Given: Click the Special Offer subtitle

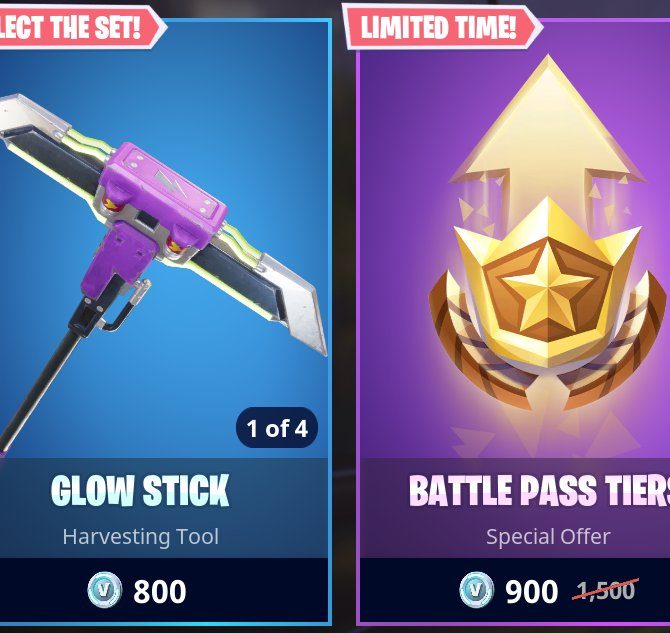Looking at the screenshot, I should tap(548, 536).
